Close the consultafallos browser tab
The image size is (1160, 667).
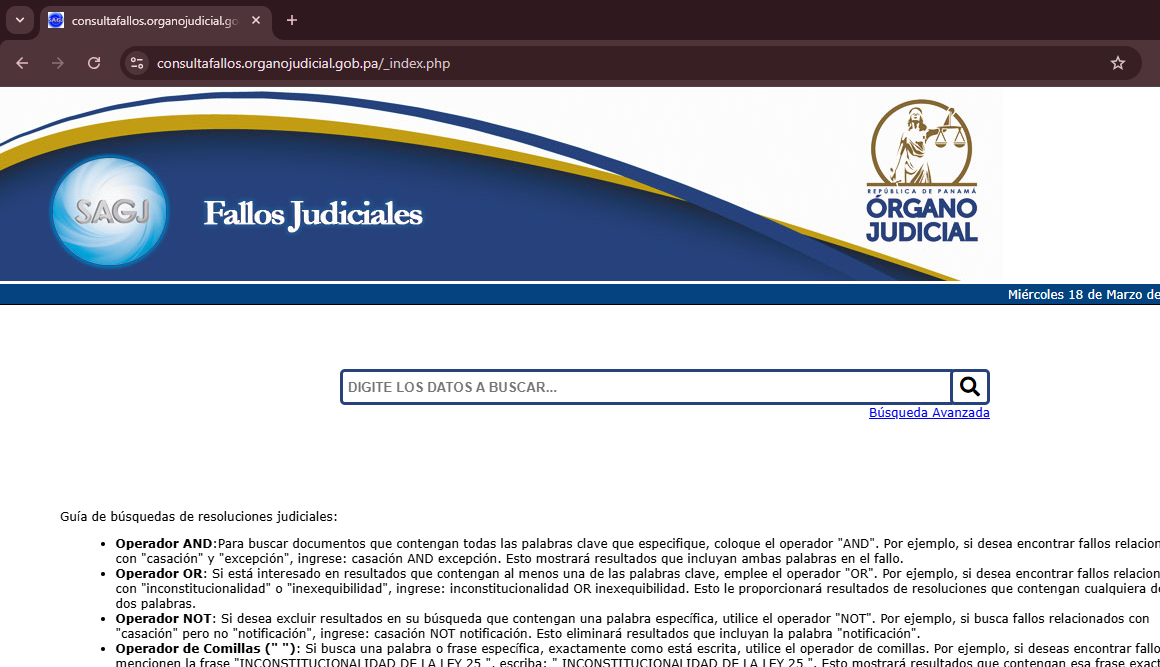click(256, 20)
